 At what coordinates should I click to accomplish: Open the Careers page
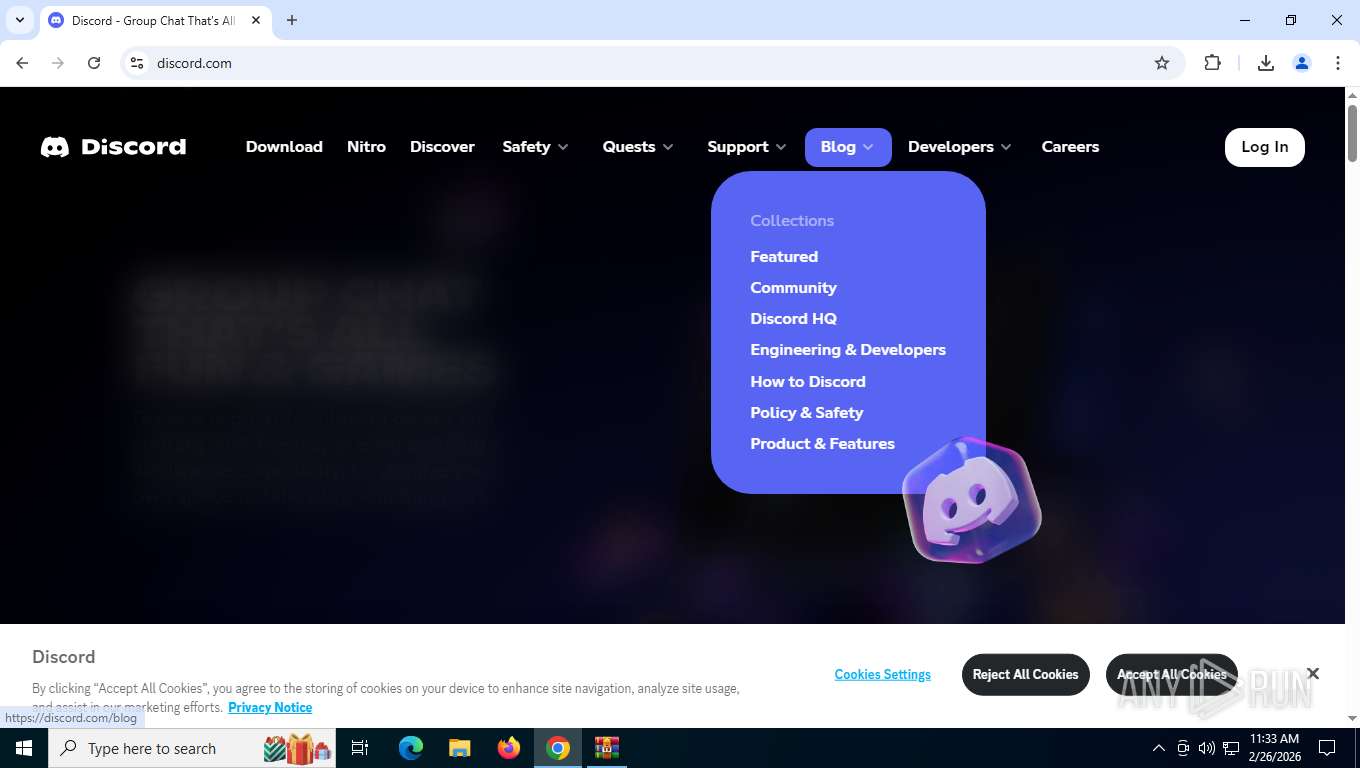[1070, 147]
